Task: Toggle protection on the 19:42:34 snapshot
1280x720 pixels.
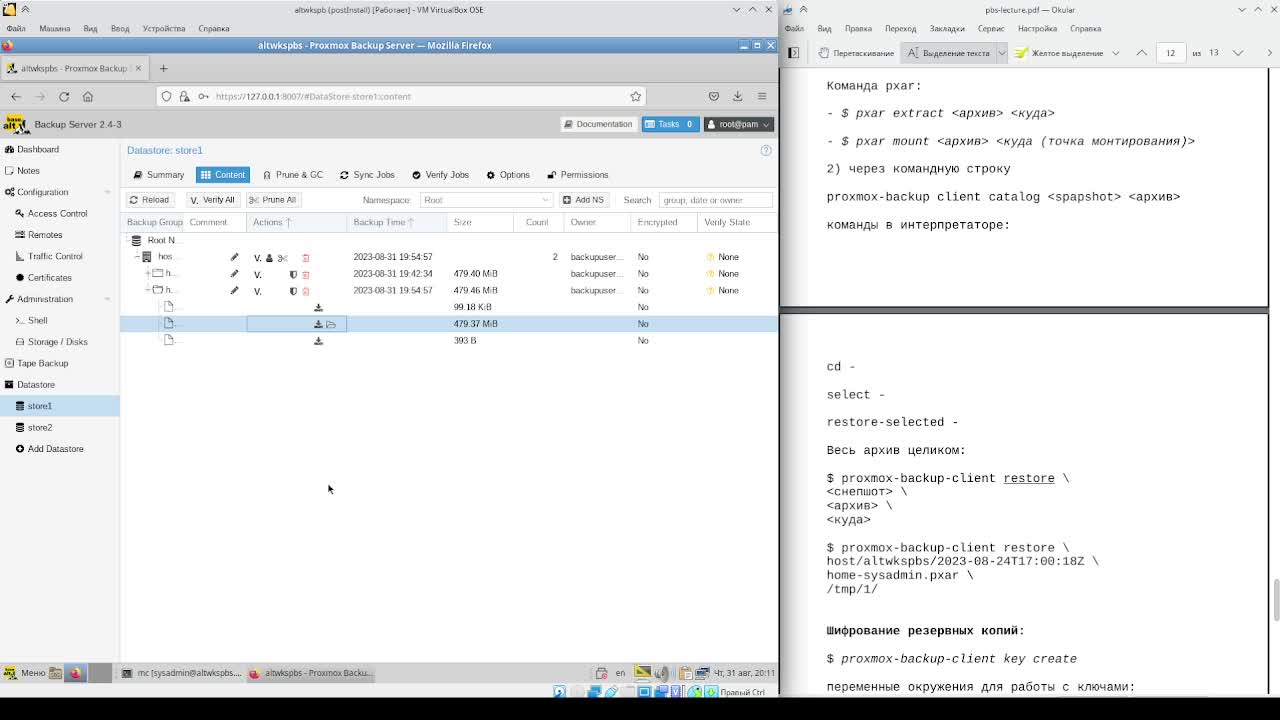Action: [x=293, y=274]
